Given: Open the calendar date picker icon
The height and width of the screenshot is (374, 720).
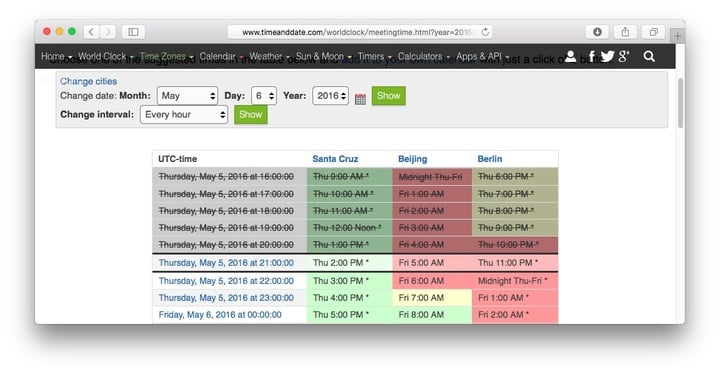Looking at the screenshot, I should click(360, 99).
